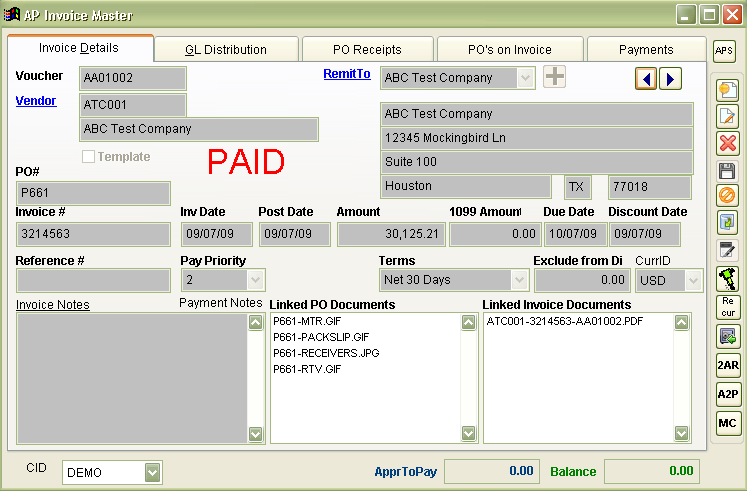Expand the Pay Priority dropdown
The width and height of the screenshot is (747, 491).
(255, 281)
